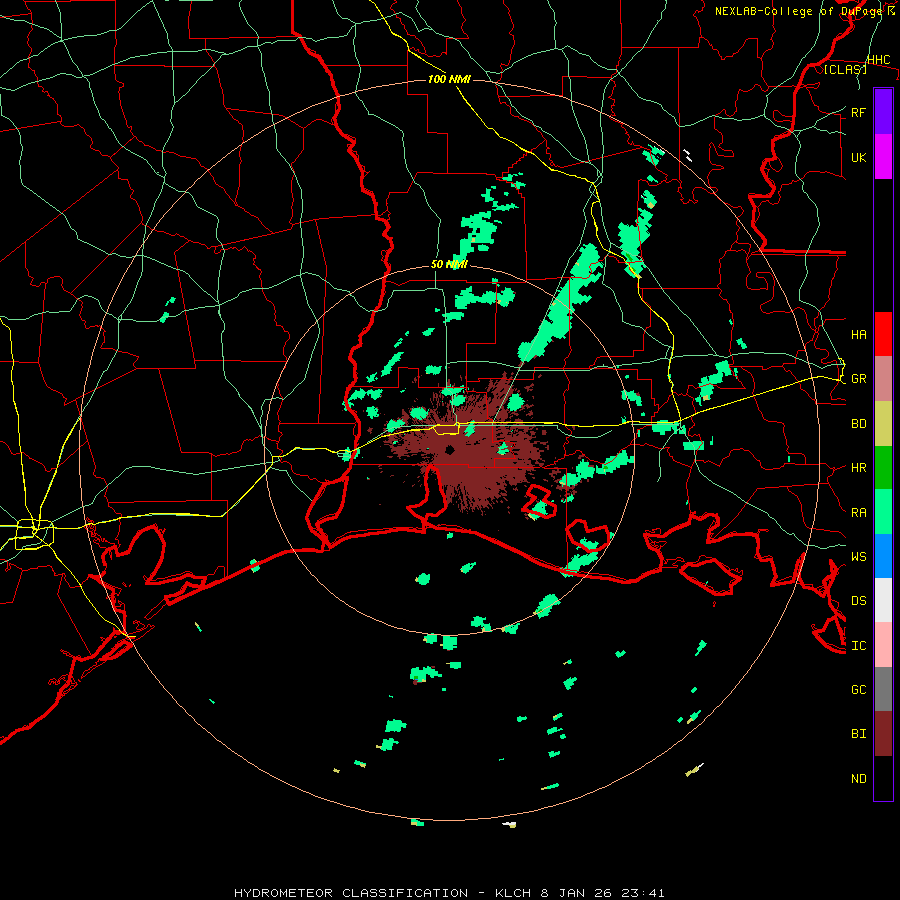Click the UK legend label

[x=858, y=157]
